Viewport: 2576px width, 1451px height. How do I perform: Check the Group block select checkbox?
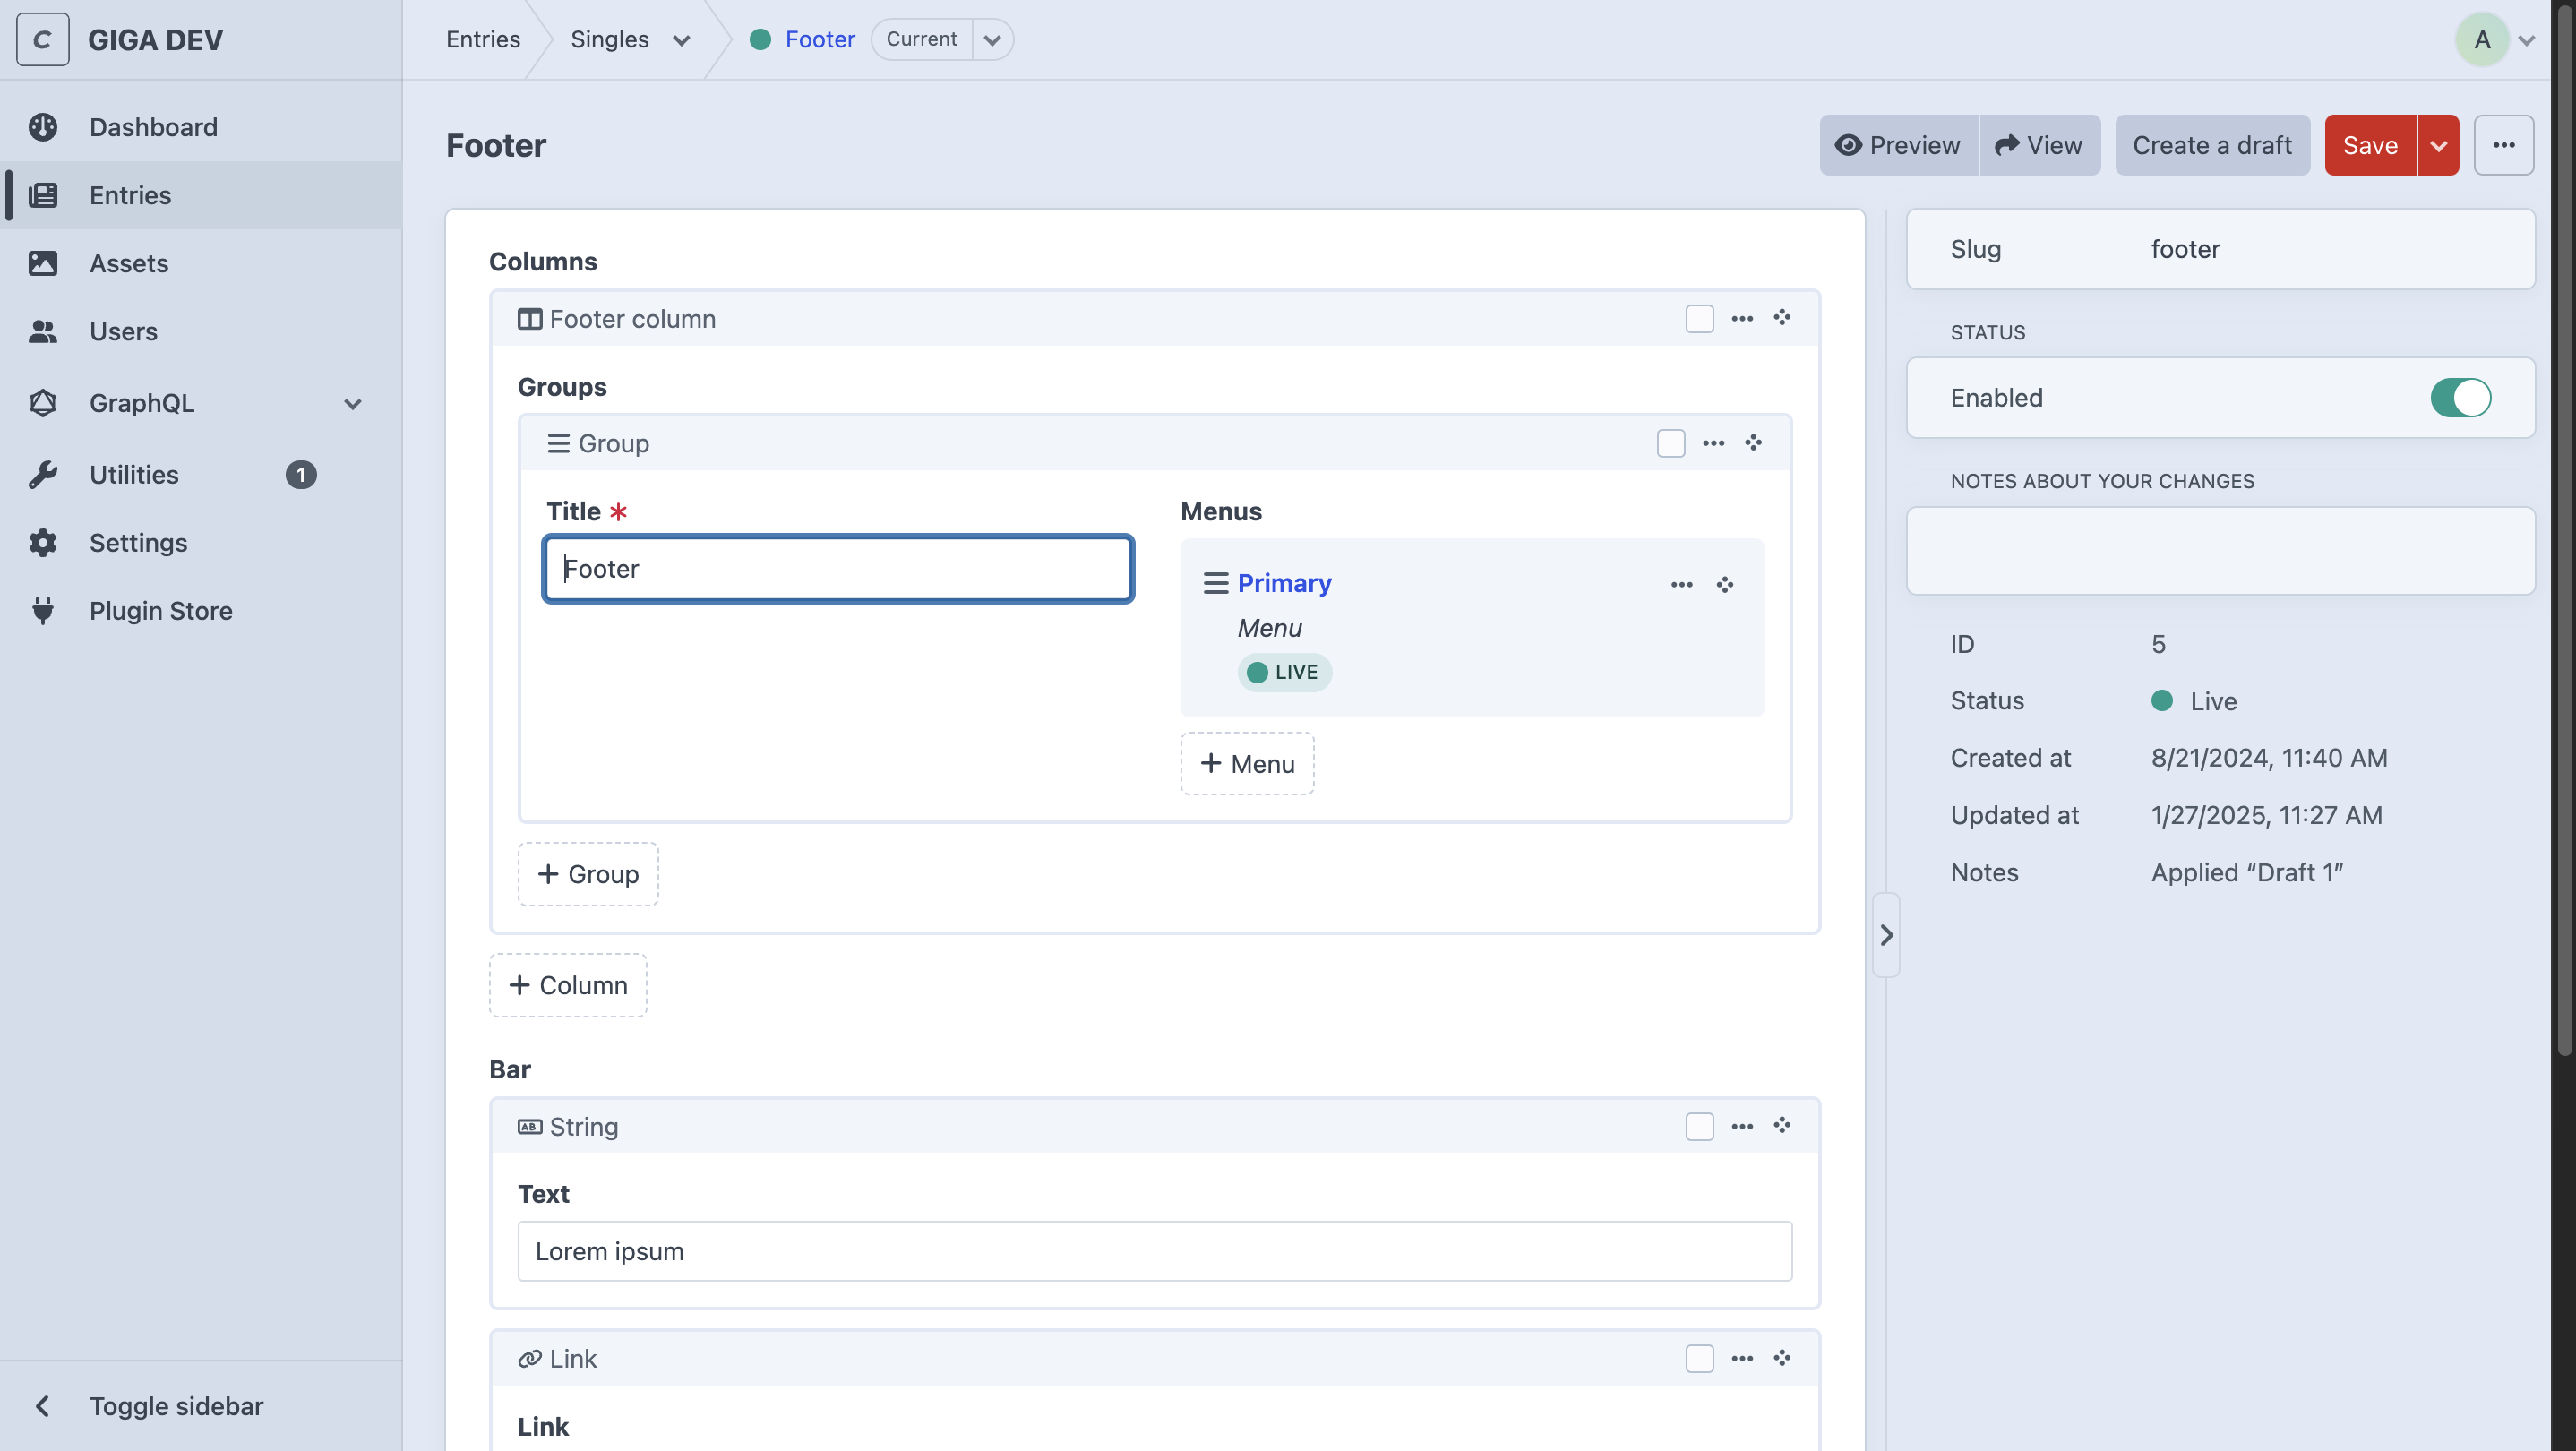(1670, 443)
